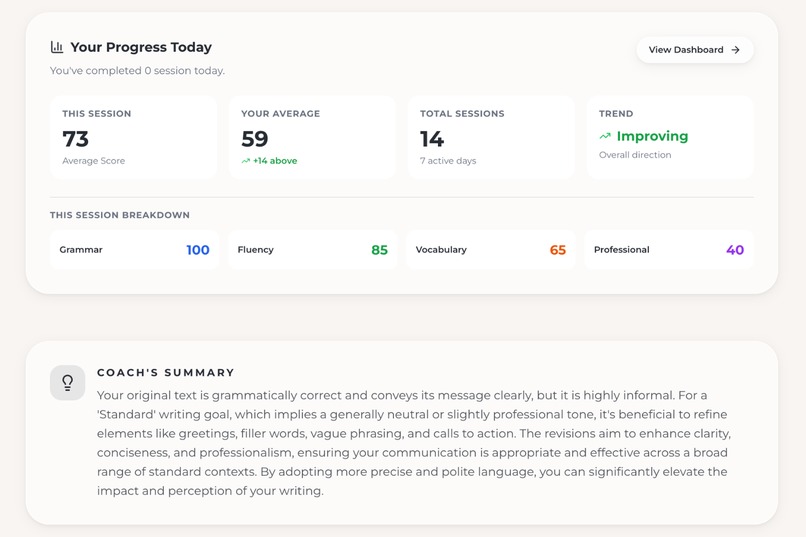Click the green trend arrow next to Improving
This screenshot has width=806, height=537.
tap(605, 136)
